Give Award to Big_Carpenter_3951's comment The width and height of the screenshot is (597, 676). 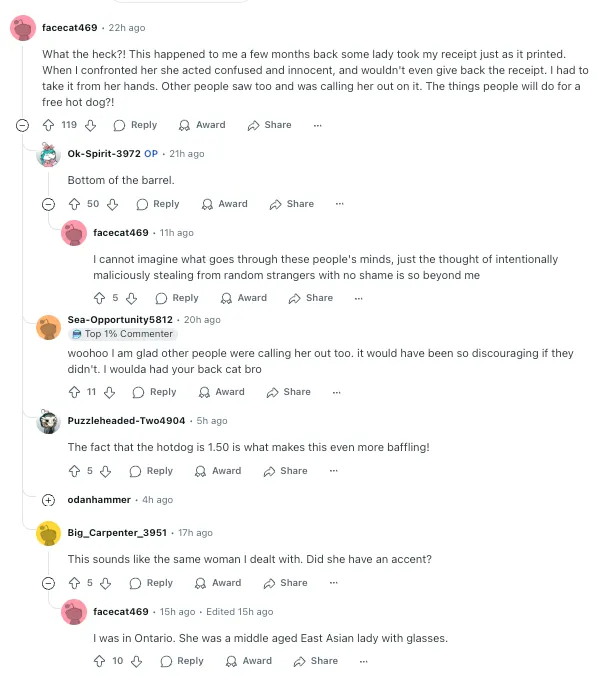(218, 583)
